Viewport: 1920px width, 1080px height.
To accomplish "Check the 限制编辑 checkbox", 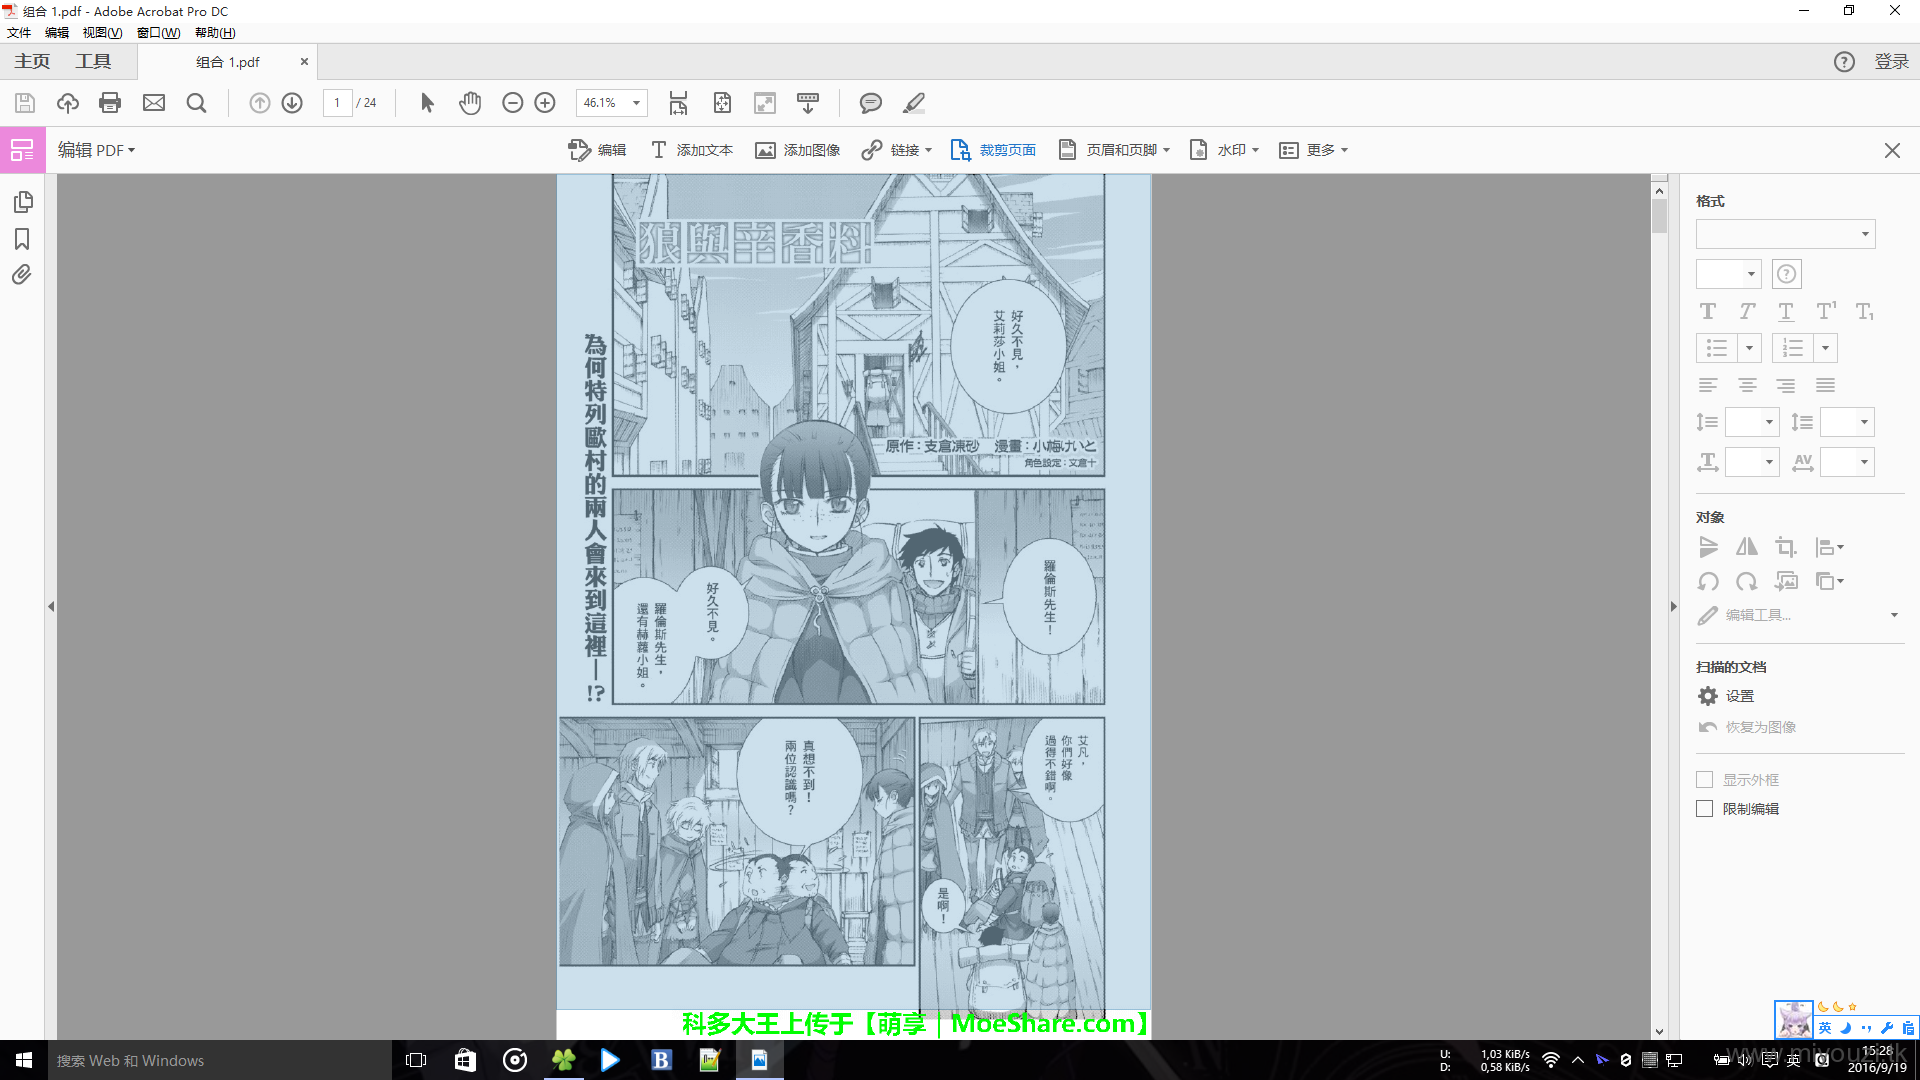I will coord(1705,808).
